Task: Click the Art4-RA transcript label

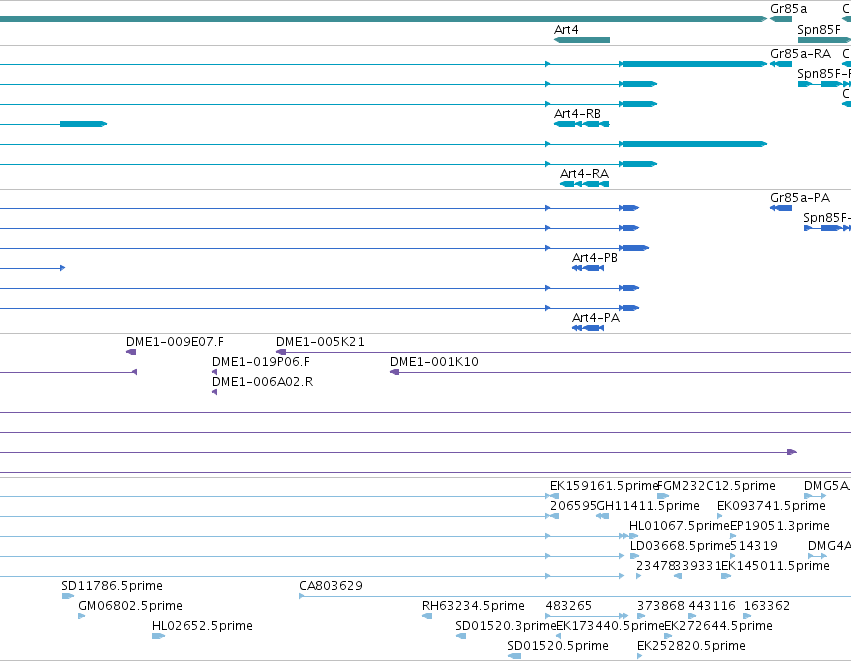Action: click(x=584, y=174)
